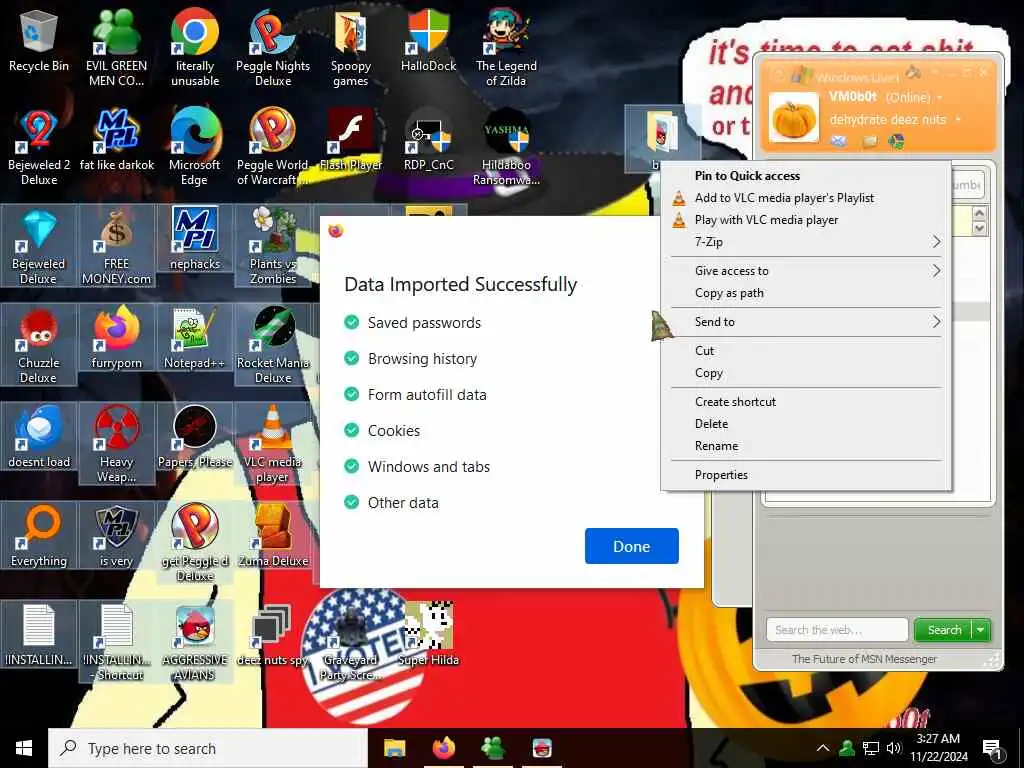The width and height of the screenshot is (1024, 768).
Task: Open the Search button dropdown arrow
Action: pyautogui.click(x=981, y=630)
